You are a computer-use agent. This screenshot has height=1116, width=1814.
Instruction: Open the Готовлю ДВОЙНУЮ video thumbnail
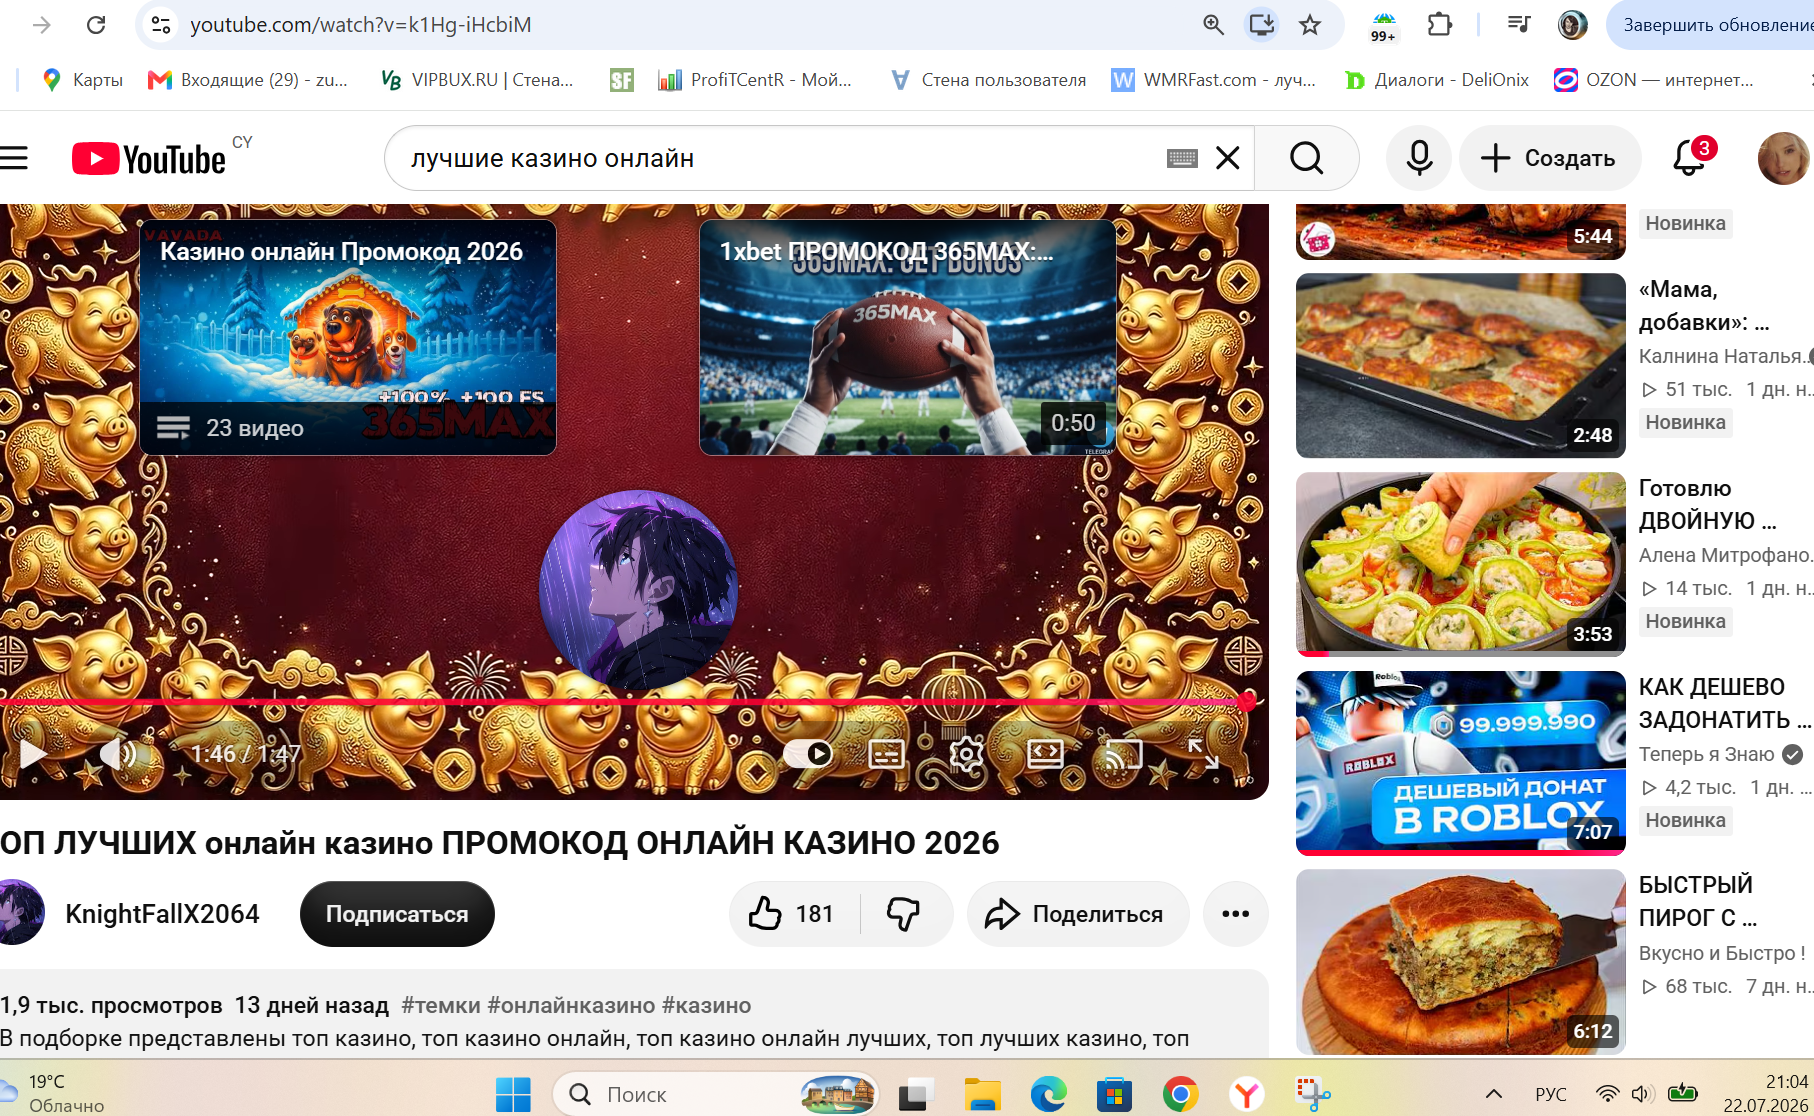[1461, 564]
